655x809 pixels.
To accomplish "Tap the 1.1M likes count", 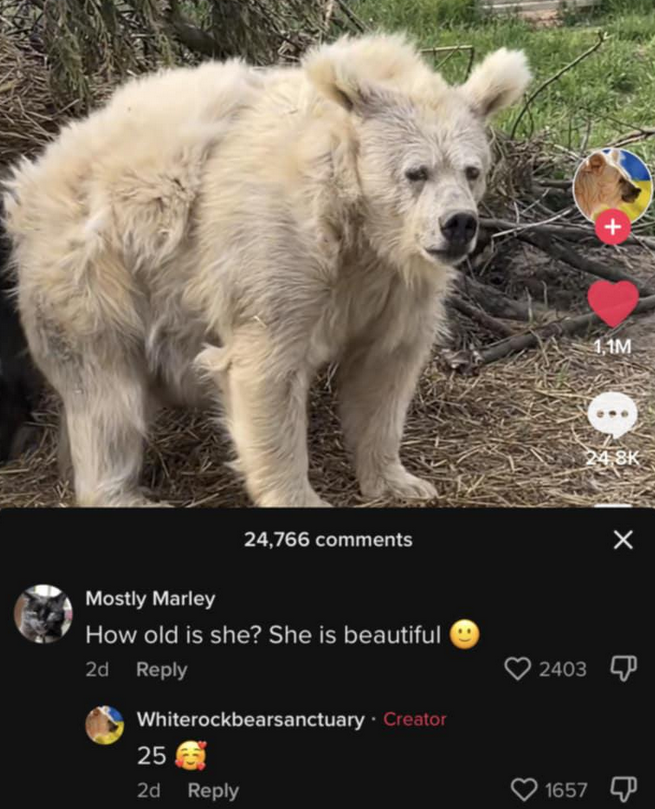I will click(x=613, y=347).
